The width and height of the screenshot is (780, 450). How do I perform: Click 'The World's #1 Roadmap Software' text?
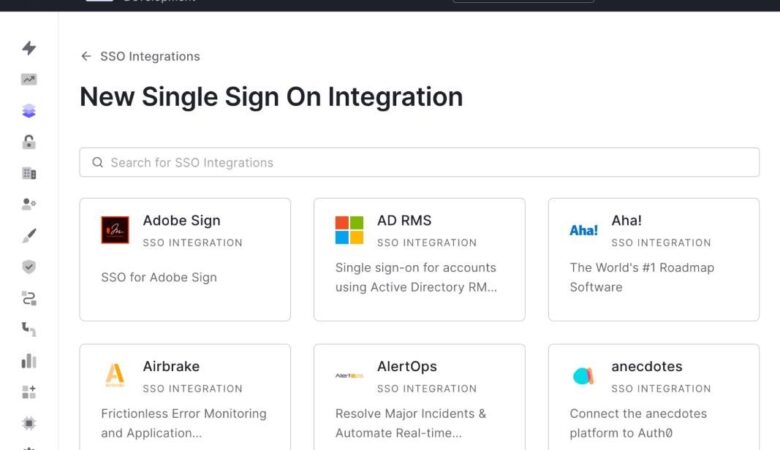click(642, 277)
